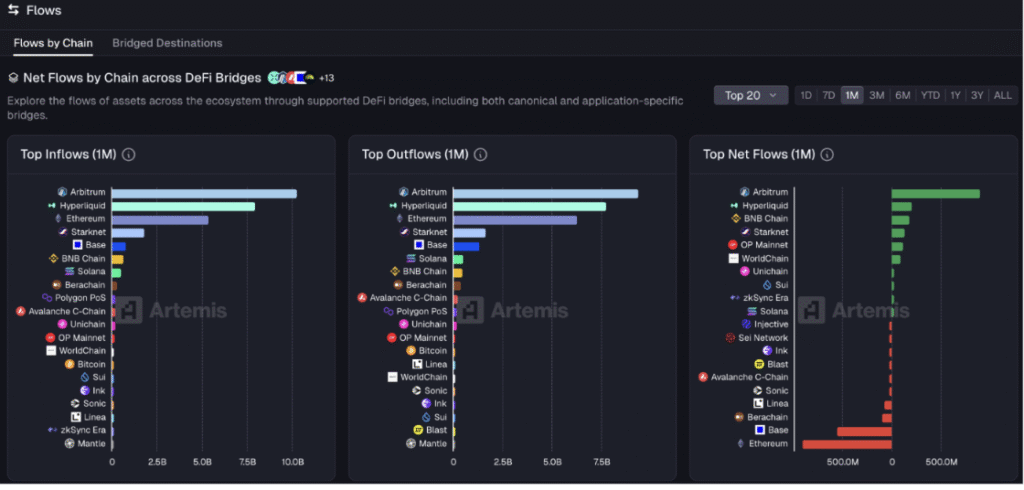Click WorldChain icon in Top Net Flows chart
The width and height of the screenshot is (1024, 490).
[733, 258]
